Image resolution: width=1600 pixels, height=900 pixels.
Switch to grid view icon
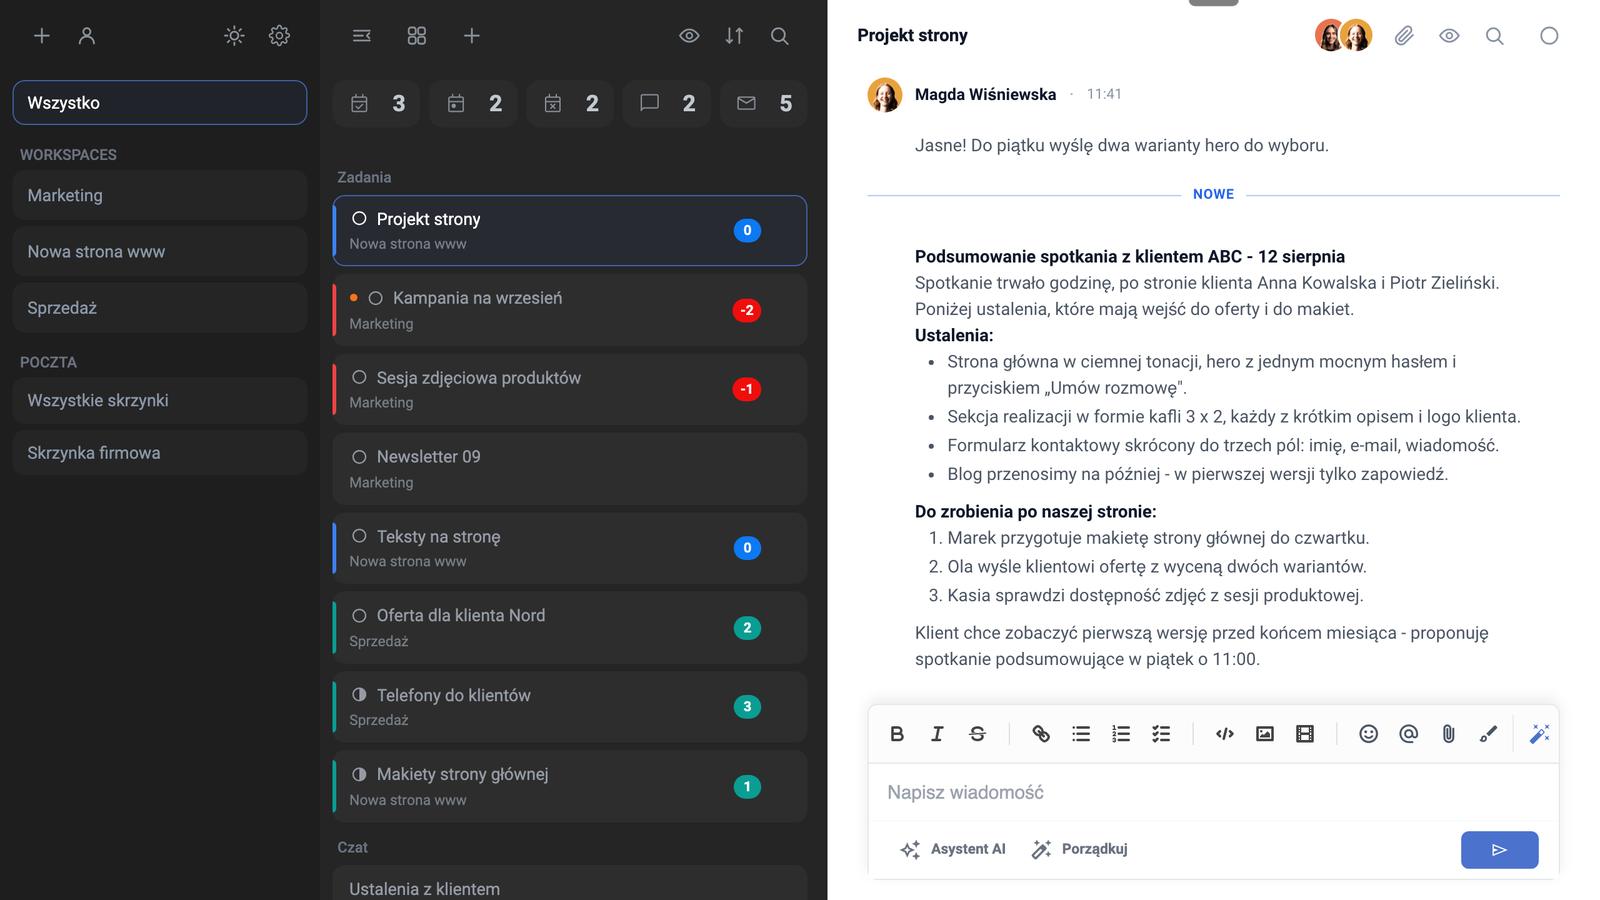tap(417, 36)
